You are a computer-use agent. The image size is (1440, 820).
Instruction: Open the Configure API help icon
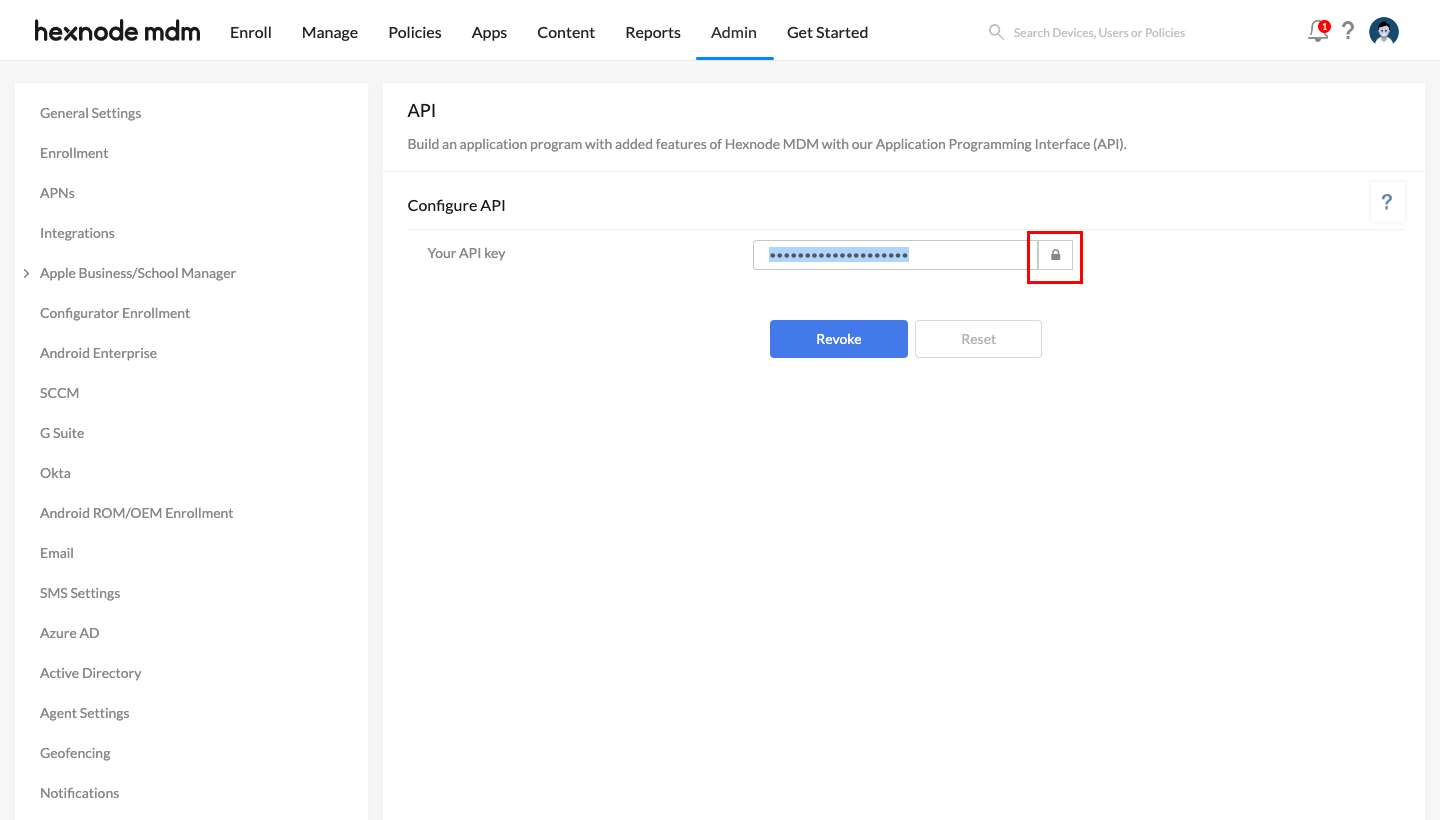point(1387,202)
